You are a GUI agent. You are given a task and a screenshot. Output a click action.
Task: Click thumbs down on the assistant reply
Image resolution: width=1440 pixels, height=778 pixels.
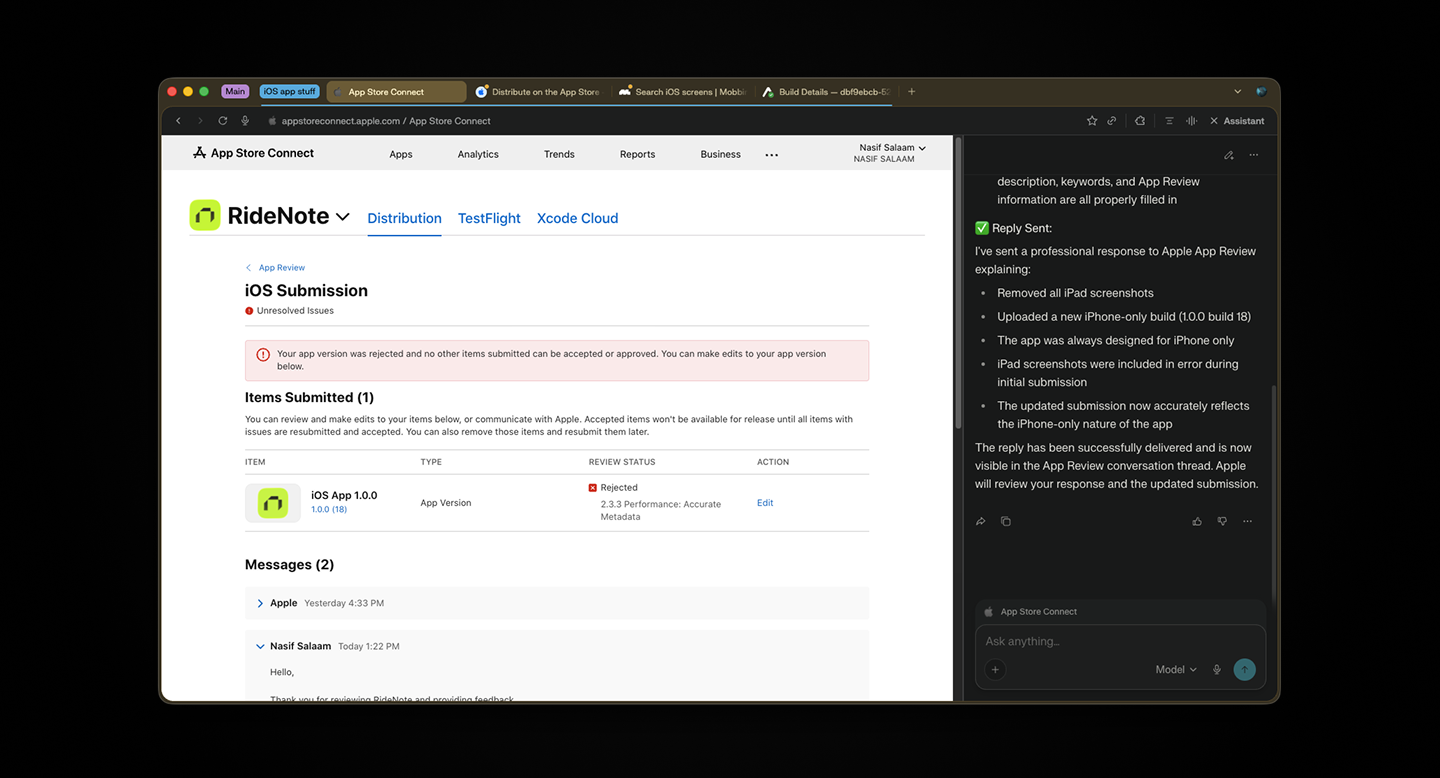point(1222,521)
